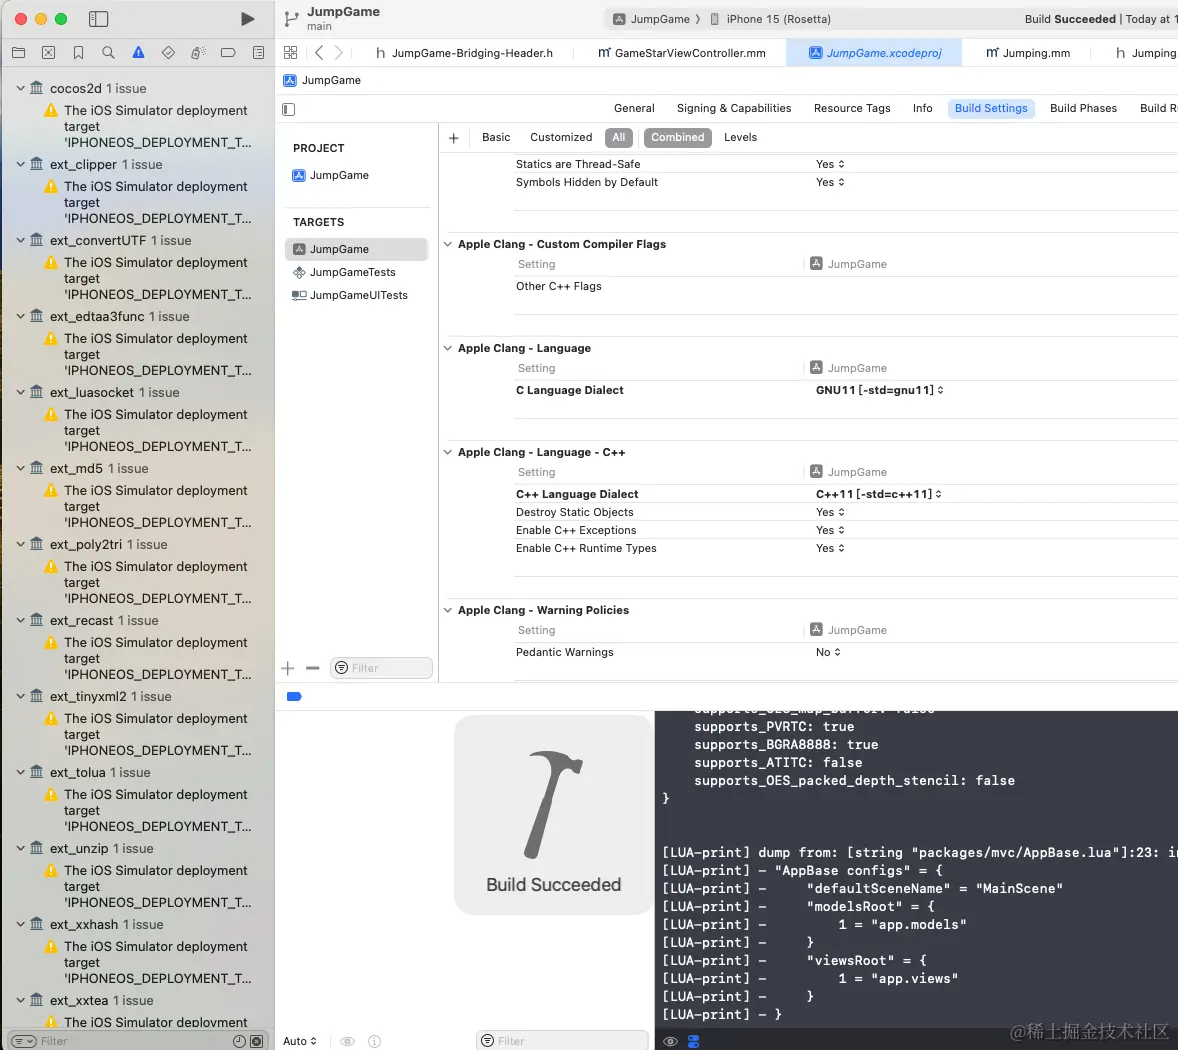Toggle show only errors filter icon

point(256,1041)
